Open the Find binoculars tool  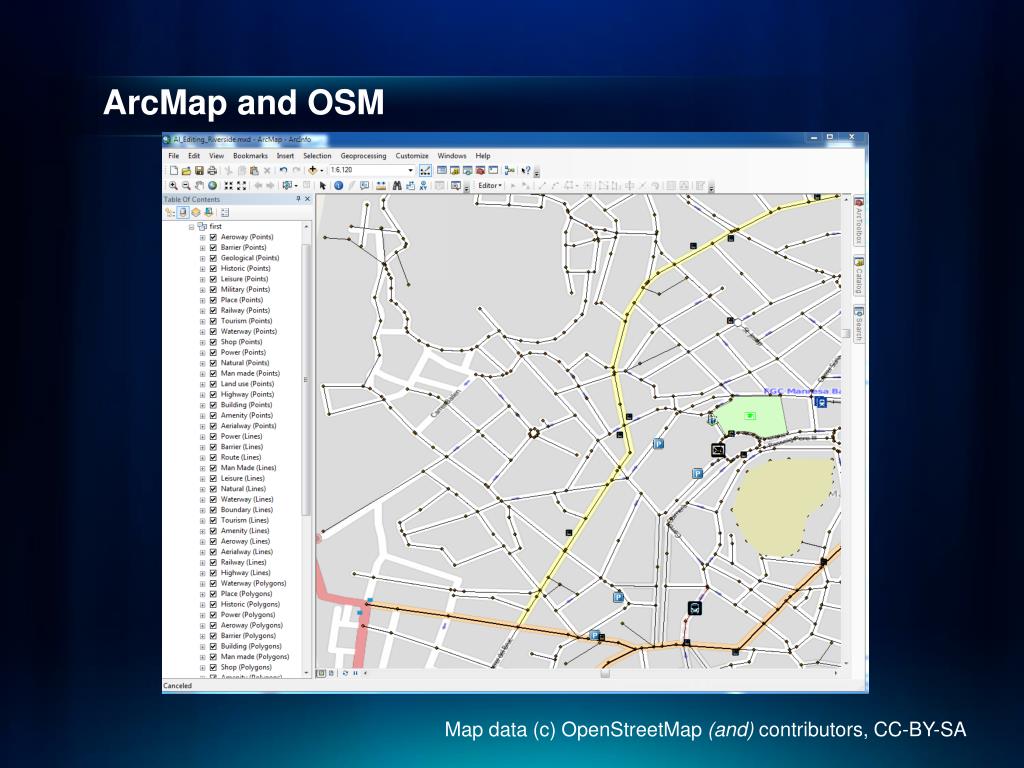(x=396, y=185)
